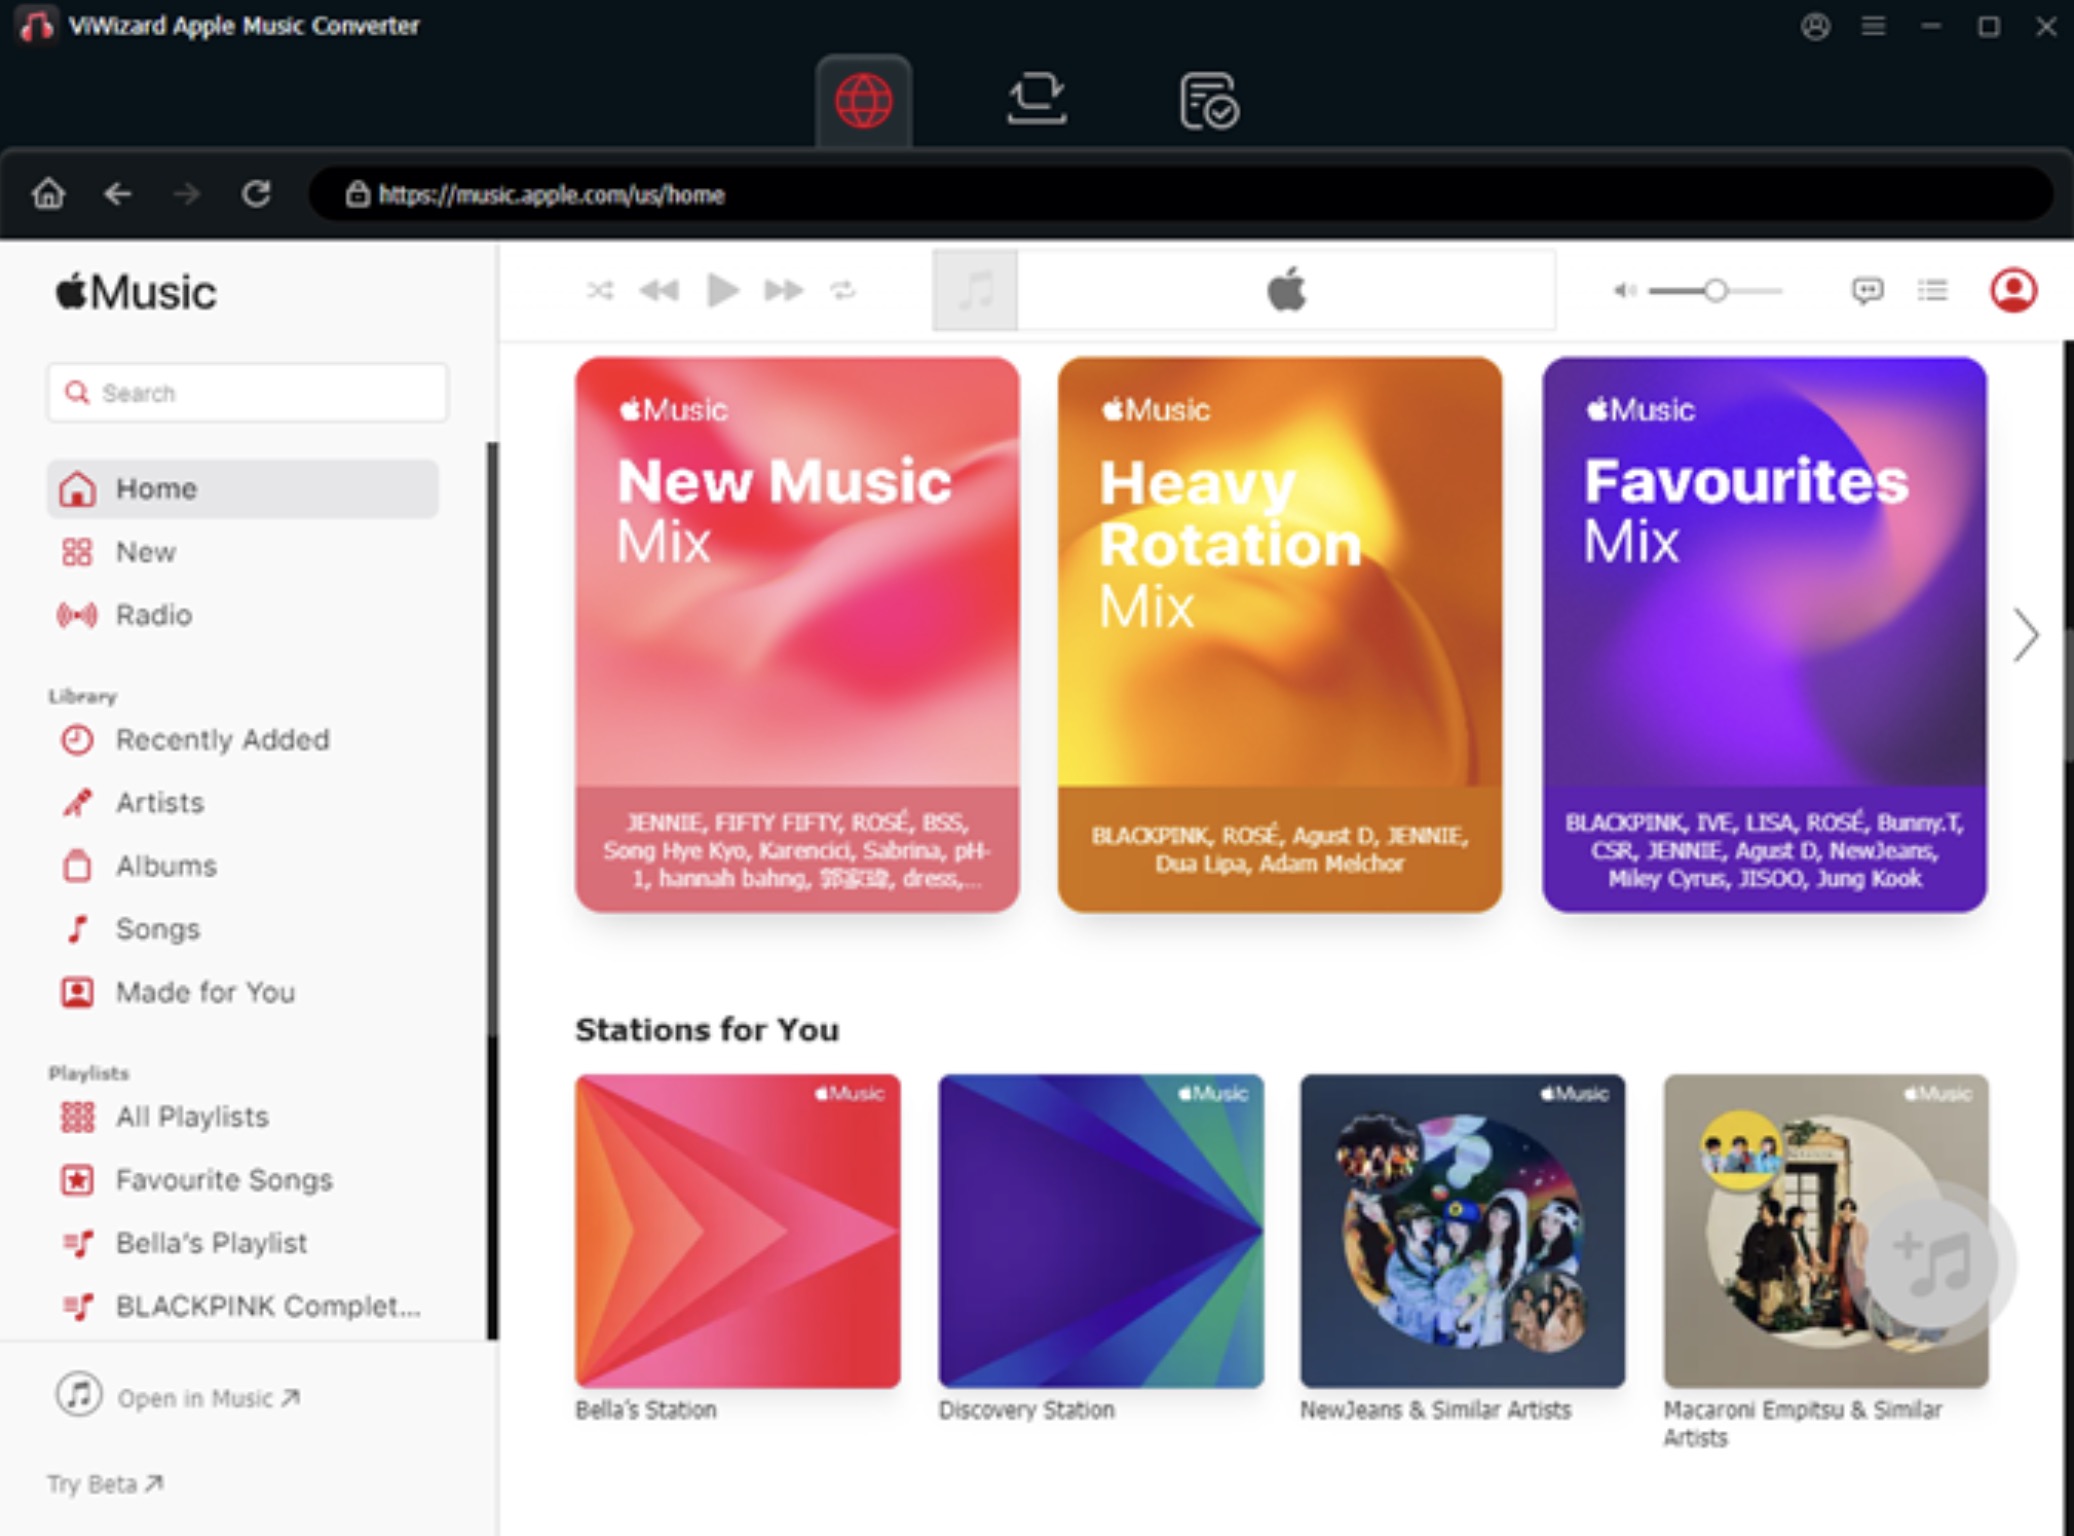Open the Converted history tab icon
The width and height of the screenshot is (2074, 1536).
pos(1209,100)
